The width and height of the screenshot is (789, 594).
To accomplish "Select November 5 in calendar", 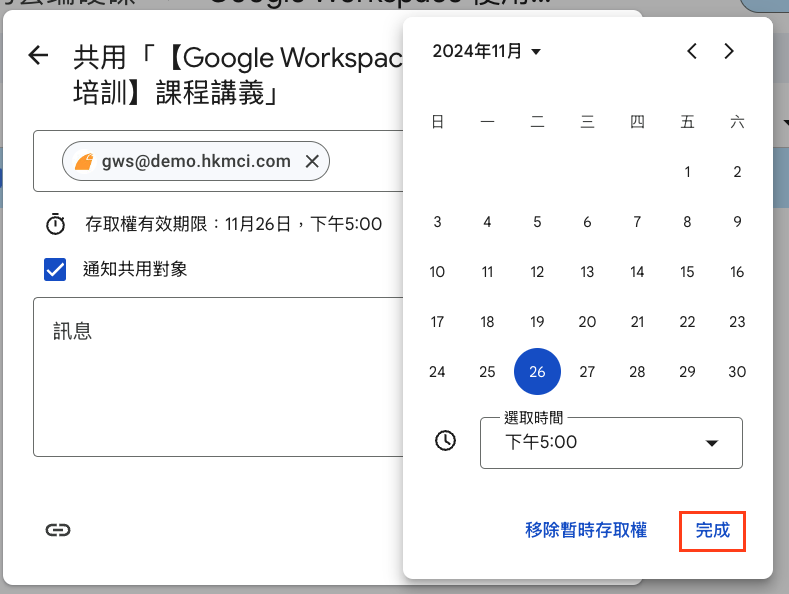I will point(537,222).
